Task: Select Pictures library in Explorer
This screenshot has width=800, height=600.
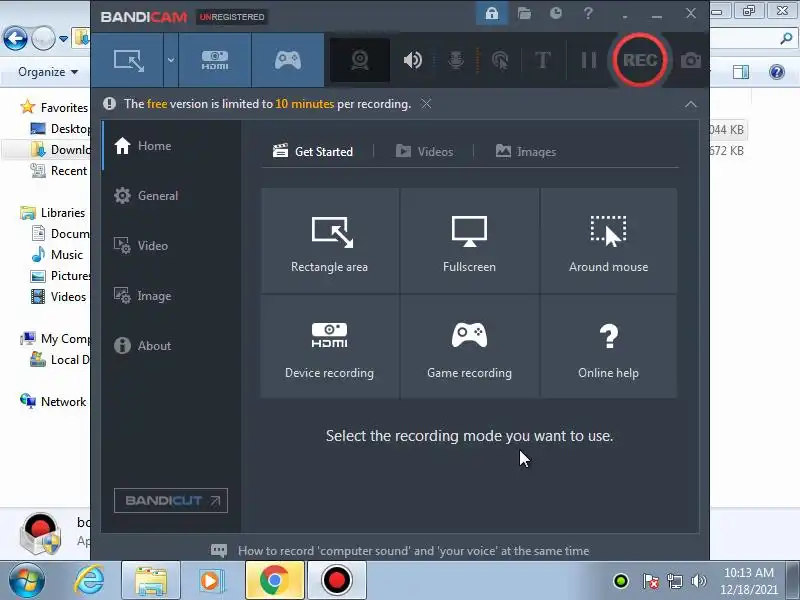Action: tap(60, 276)
